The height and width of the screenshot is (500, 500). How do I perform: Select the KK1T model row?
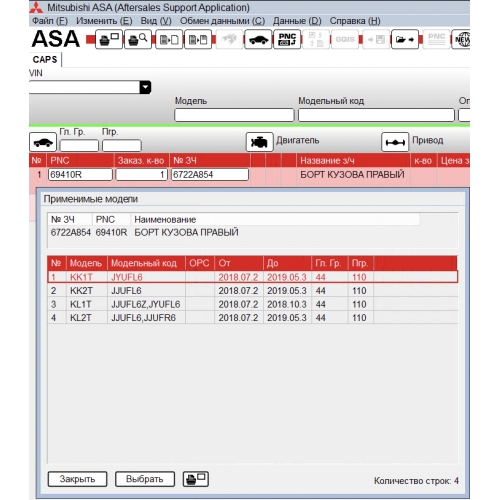pos(253,277)
